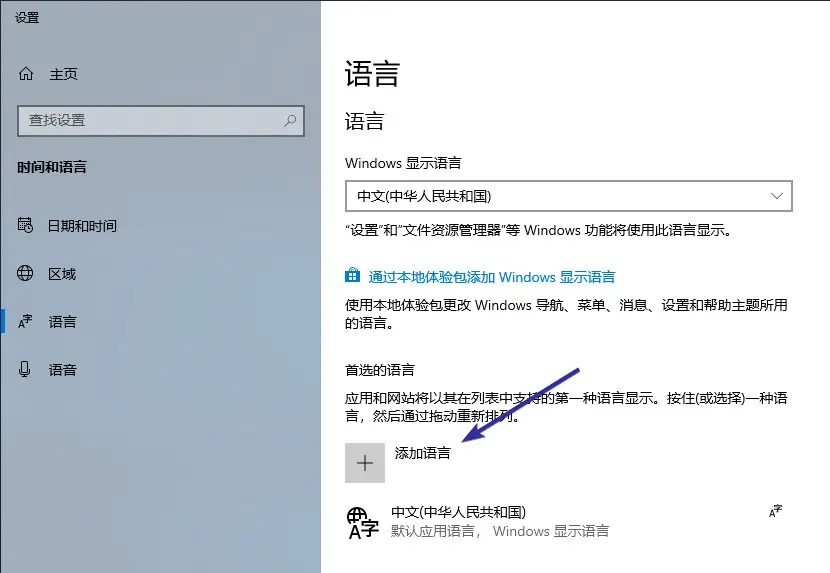Click the globe icon for 区域
This screenshot has height=573, width=830.
coord(25,273)
